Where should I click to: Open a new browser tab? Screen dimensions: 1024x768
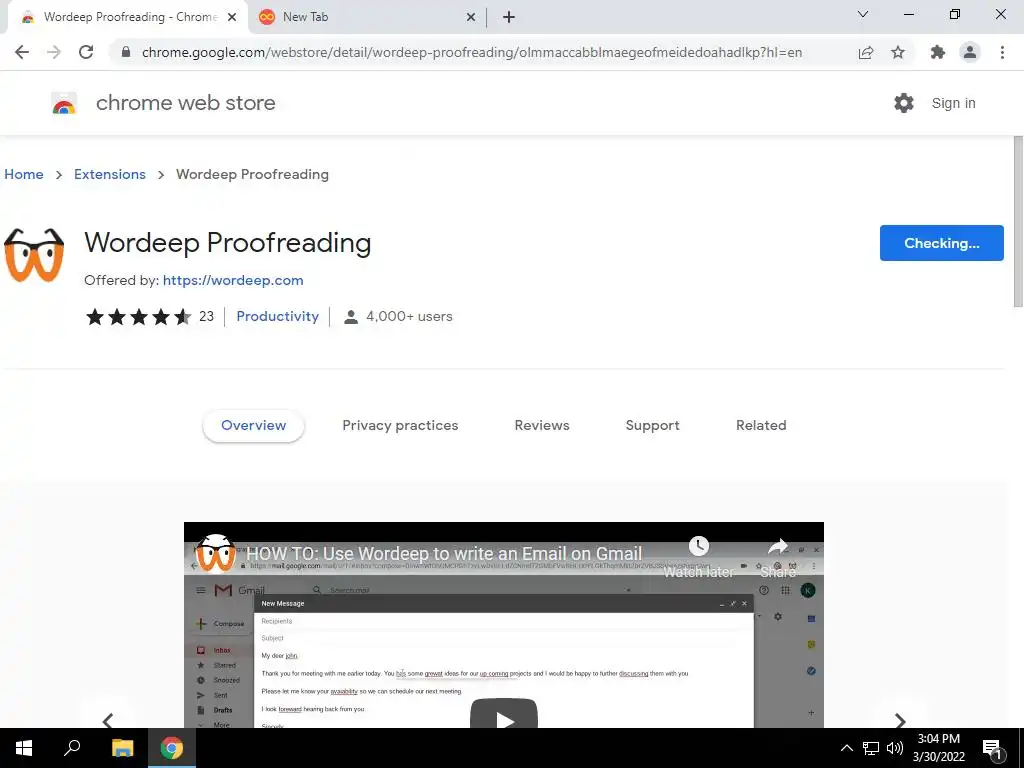pyautogui.click(x=509, y=18)
